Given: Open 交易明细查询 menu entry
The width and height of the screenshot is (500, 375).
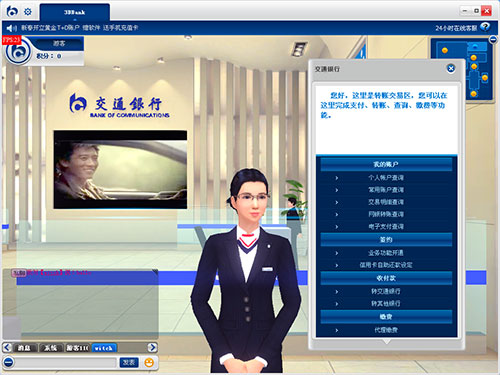Looking at the screenshot, I should tap(386, 202).
